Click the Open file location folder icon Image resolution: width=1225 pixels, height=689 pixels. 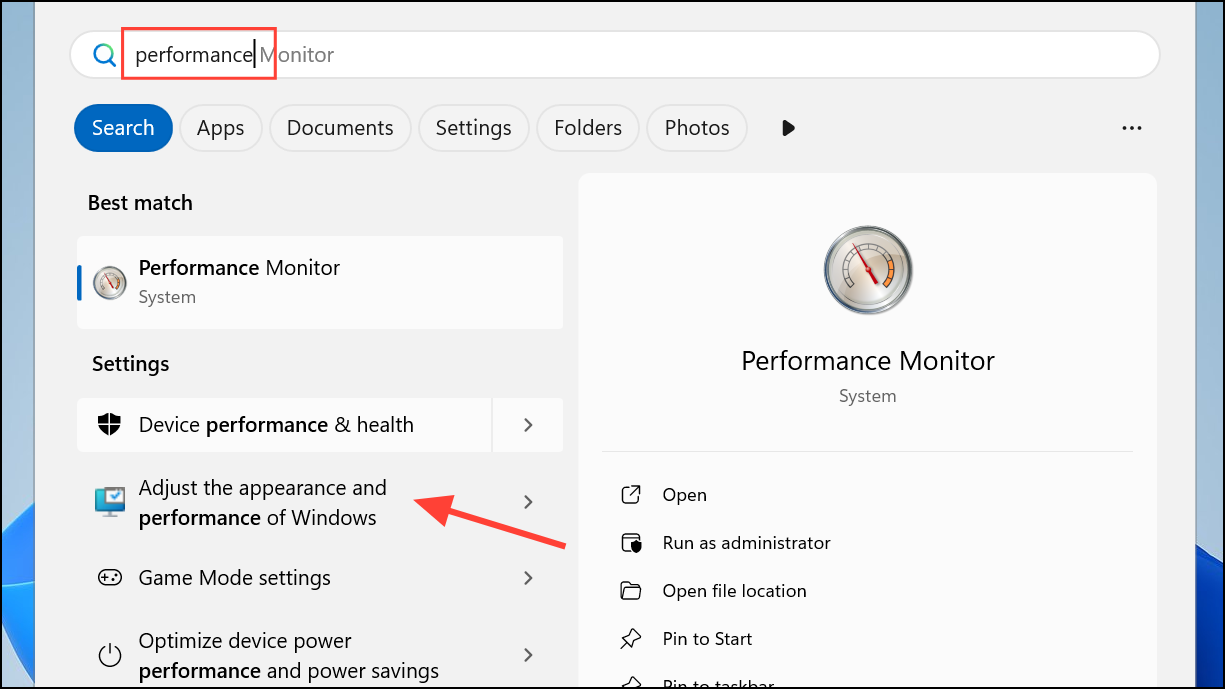(x=631, y=591)
